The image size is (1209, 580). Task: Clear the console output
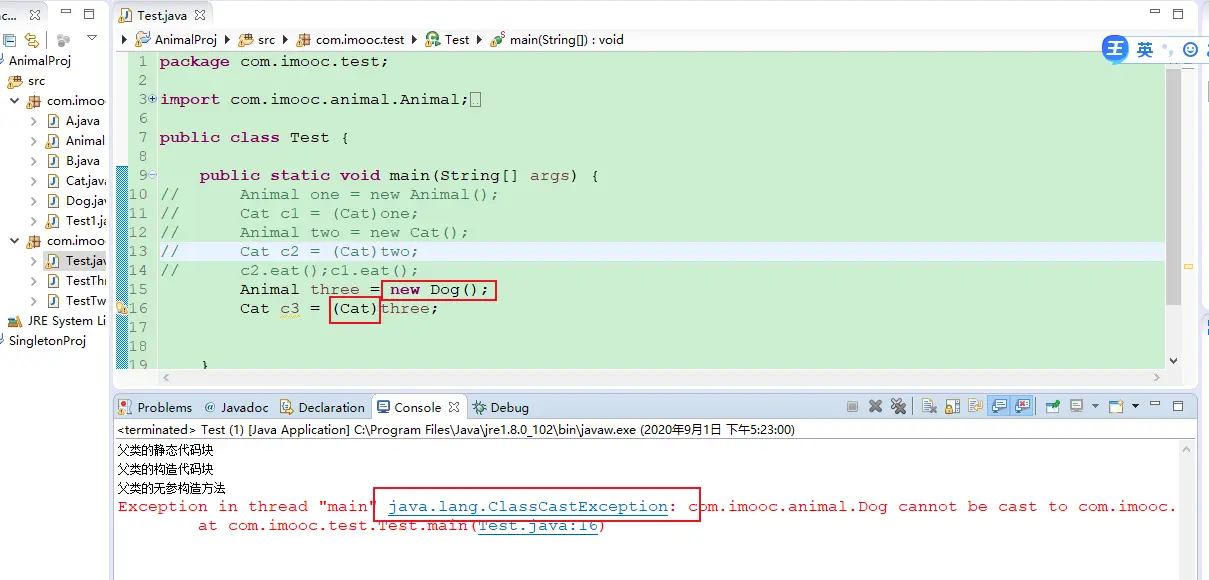929,407
